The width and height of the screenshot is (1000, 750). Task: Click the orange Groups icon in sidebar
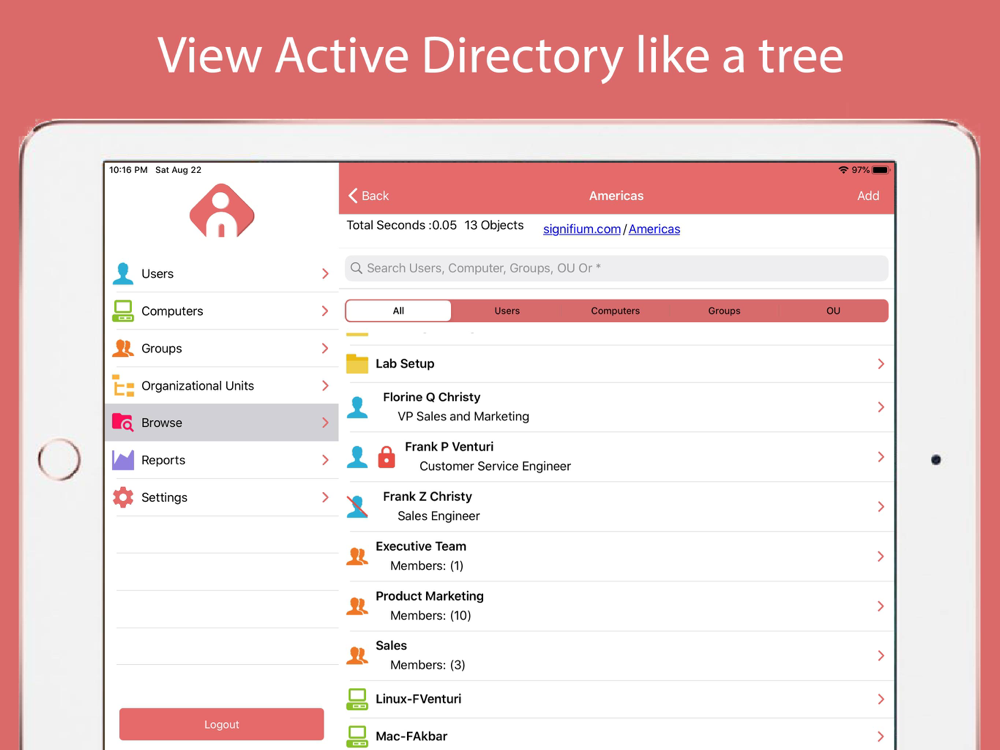(x=123, y=348)
